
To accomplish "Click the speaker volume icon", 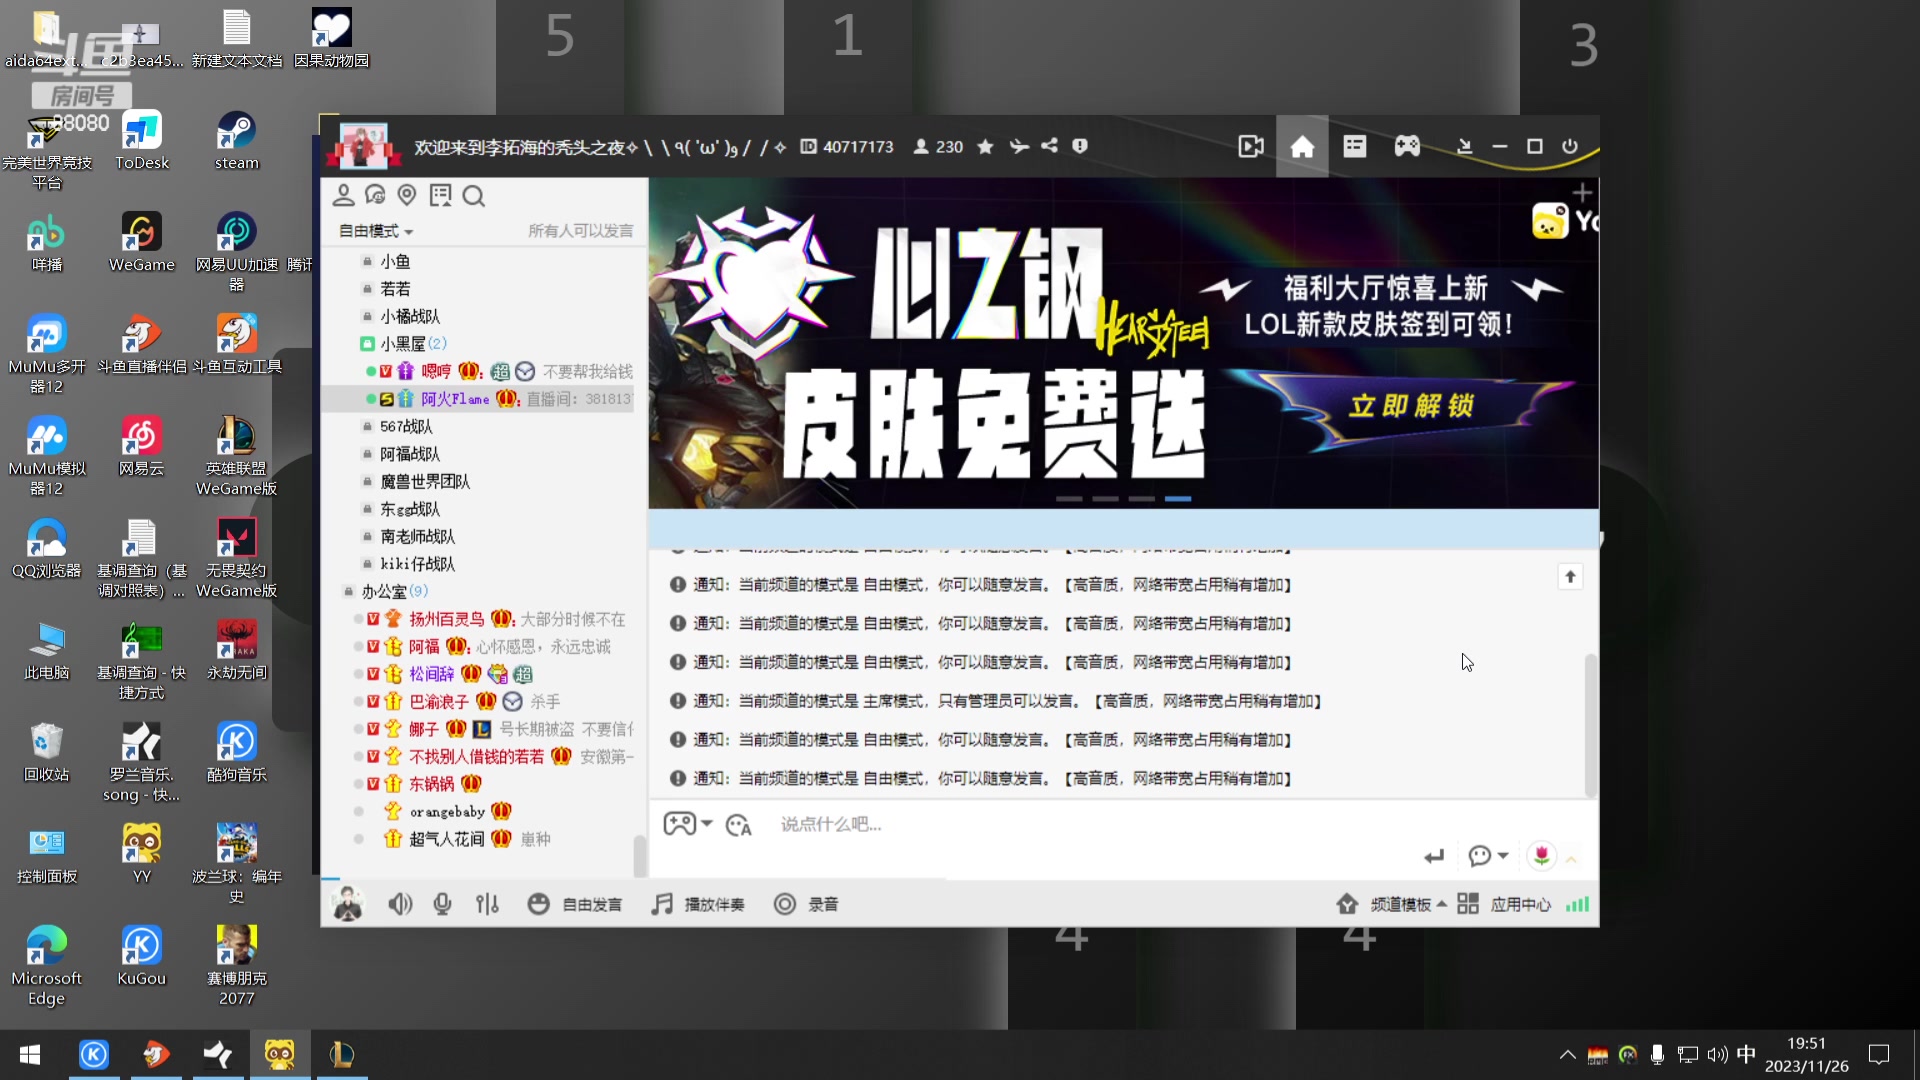I will [400, 903].
